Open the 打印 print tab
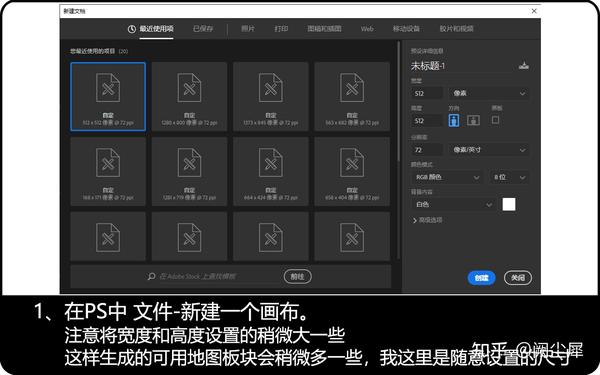The height and width of the screenshot is (375, 600). point(281,29)
